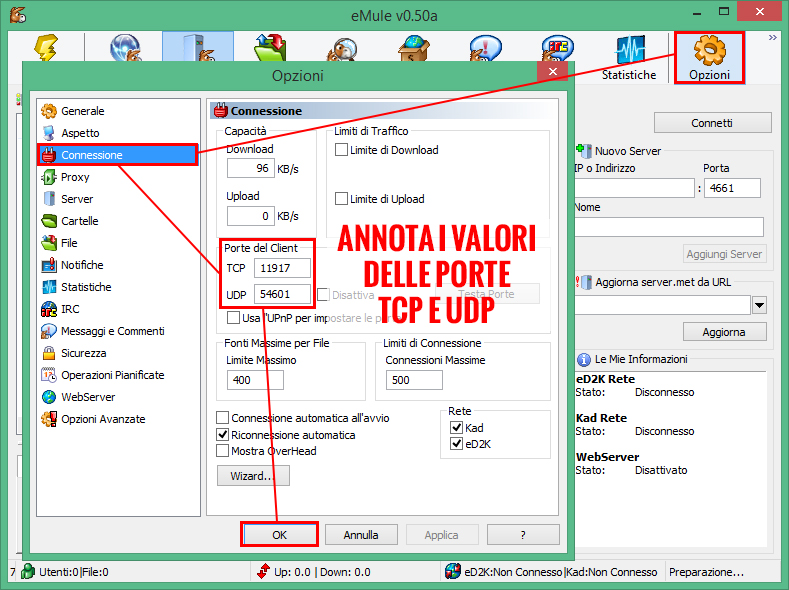Open the Statistiche toolbar button
789x590 pixels.
click(629, 58)
